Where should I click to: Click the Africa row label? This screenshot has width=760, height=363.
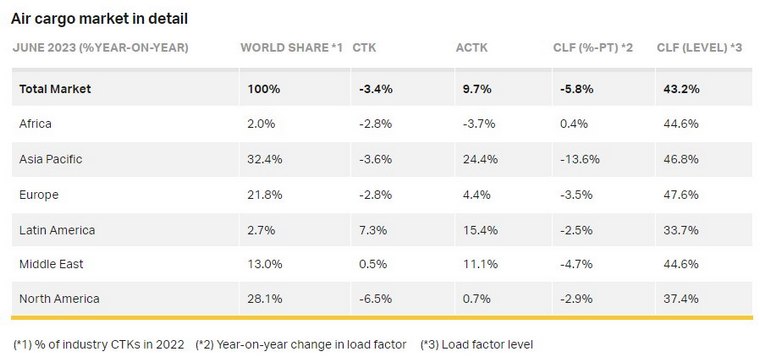pos(35,124)
